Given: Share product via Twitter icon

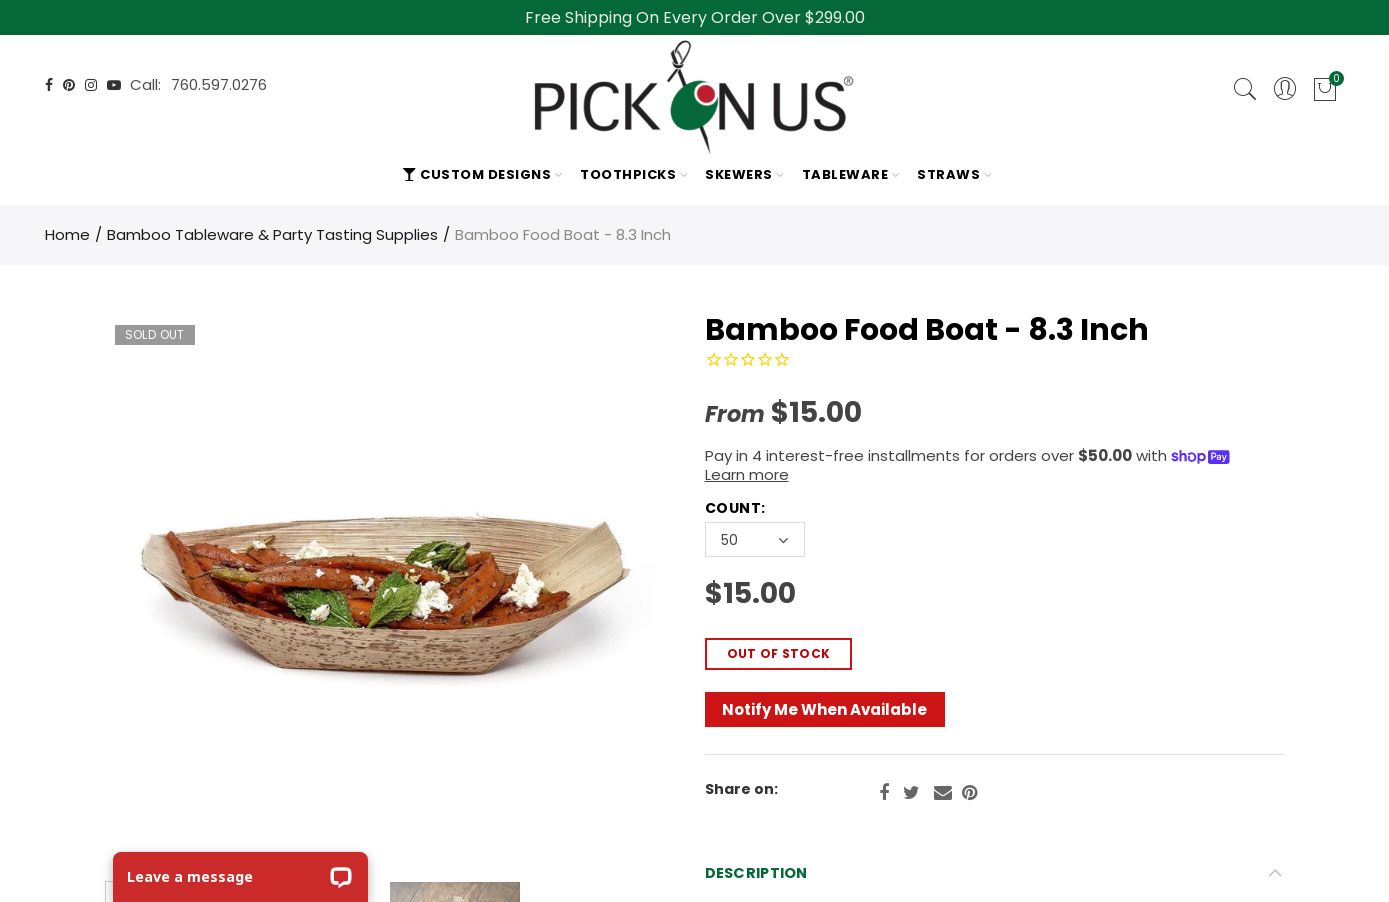Looking at the screenshot, I should (911, 793).
